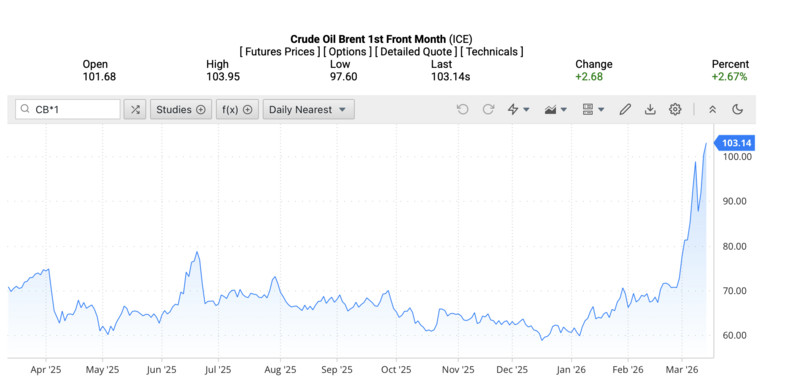Click the Change value +2.68
Image resolution: width=800 pixels, height=376 pixels.
pos(589,77)
